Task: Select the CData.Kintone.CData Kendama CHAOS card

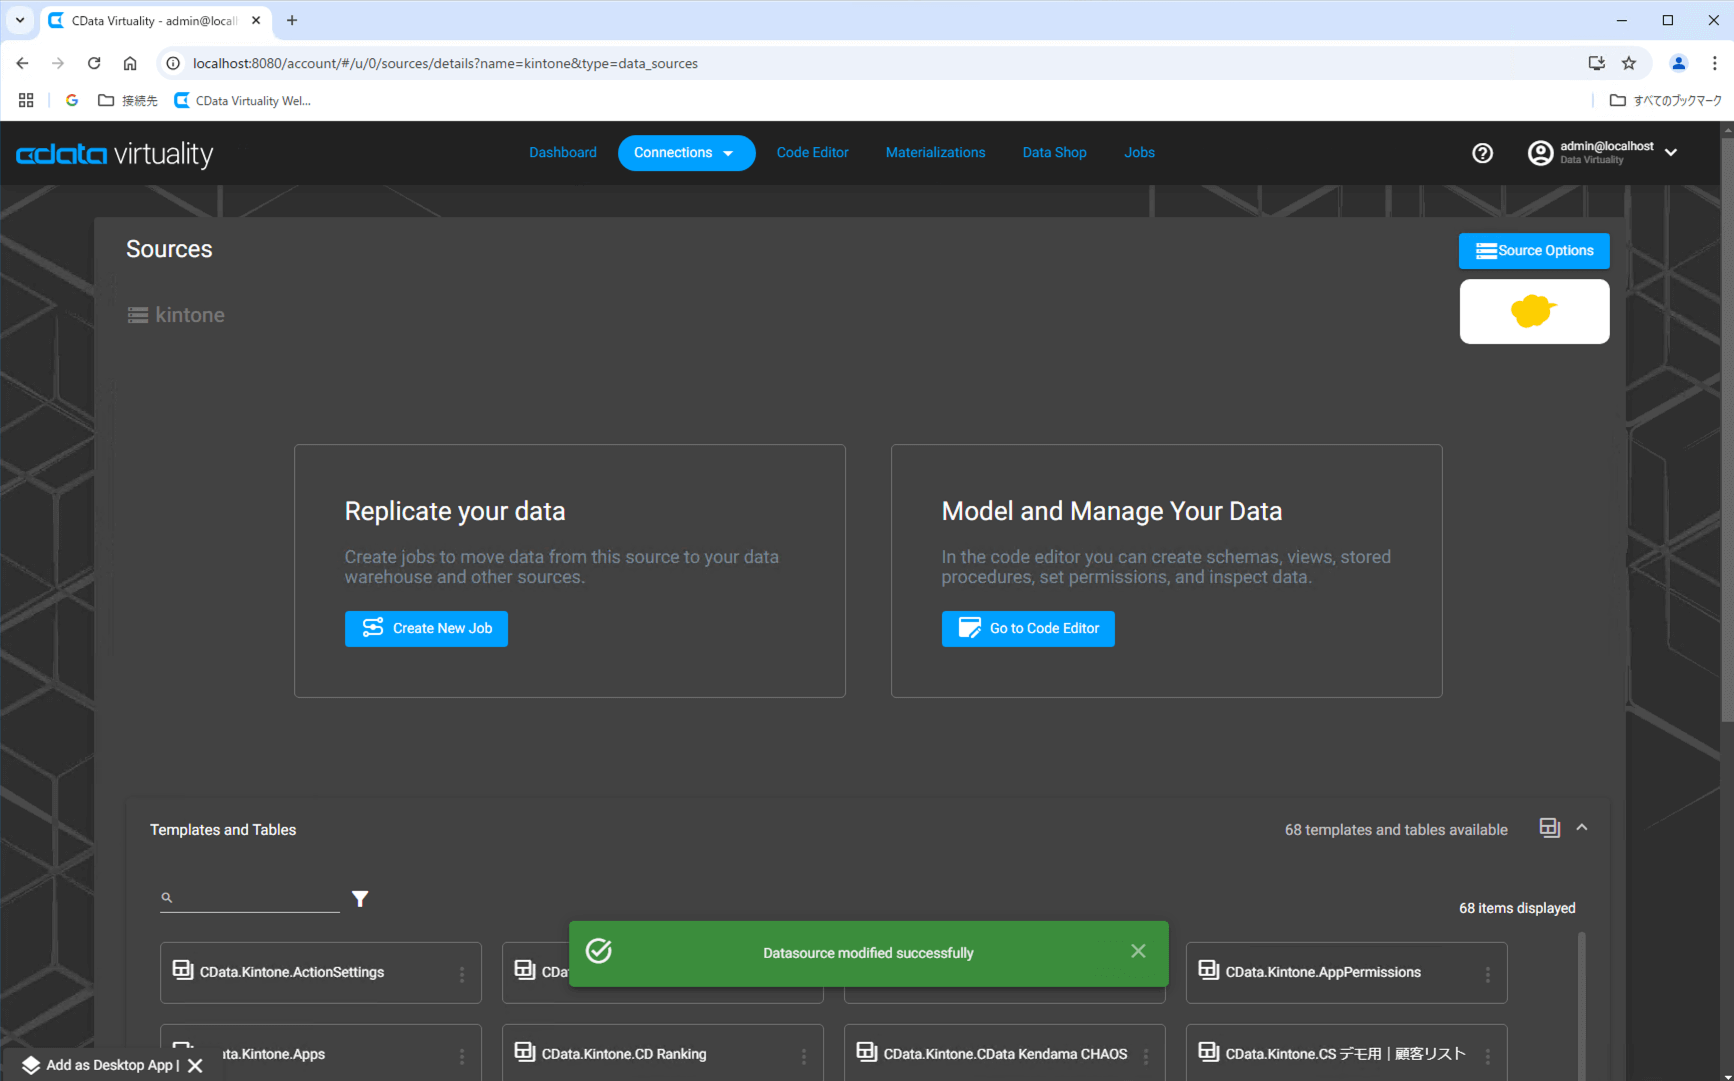Action: pos(1004,1052)
